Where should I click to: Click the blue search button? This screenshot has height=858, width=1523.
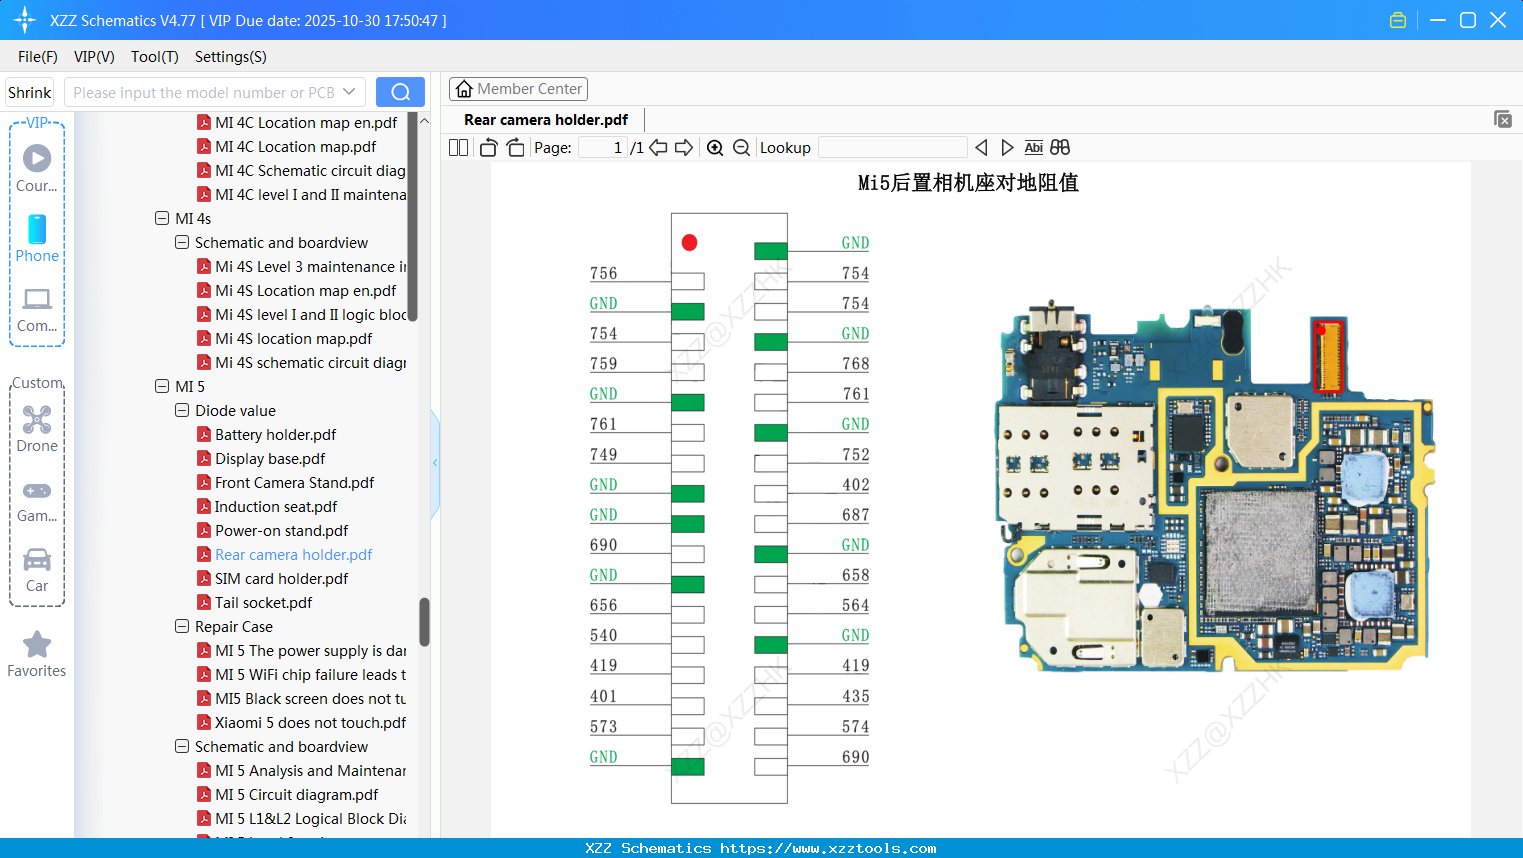coord(400,92)
